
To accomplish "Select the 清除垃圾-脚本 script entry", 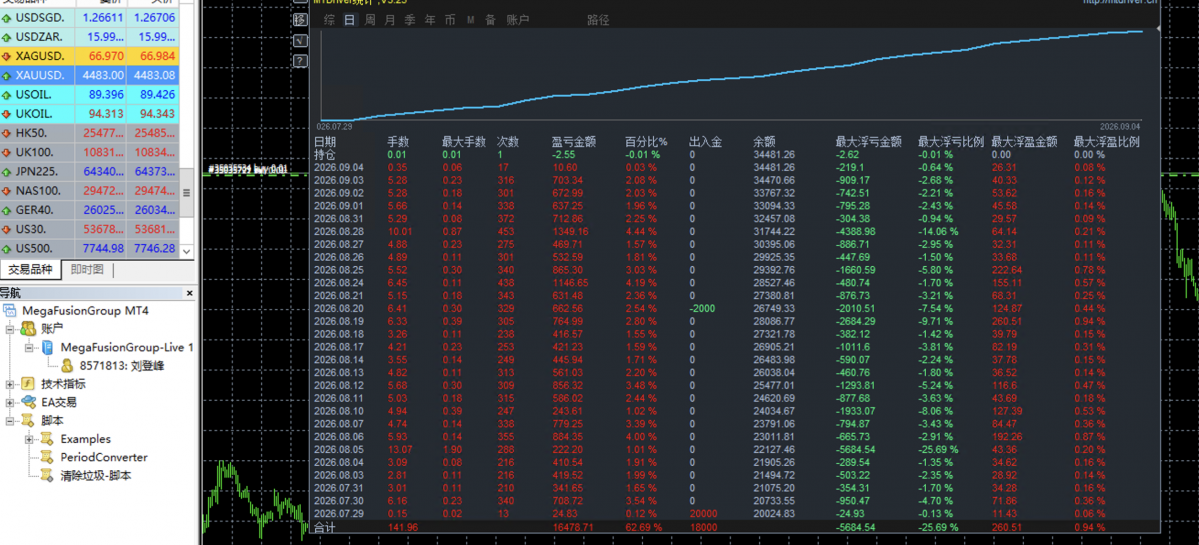I will click(96, 475).
